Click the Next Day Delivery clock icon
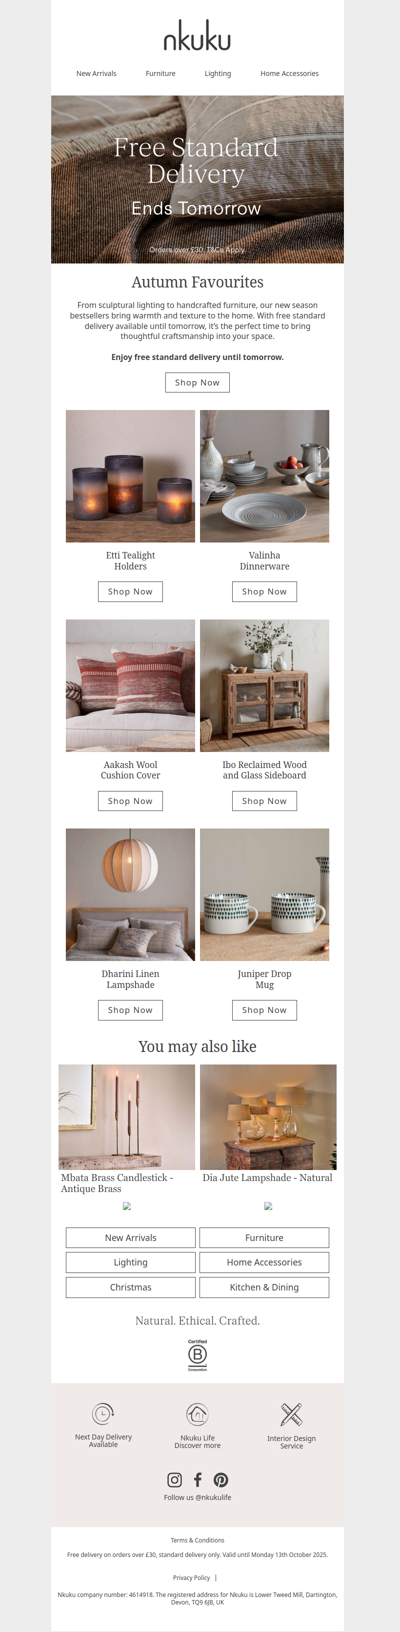 tap(103, 1414)
